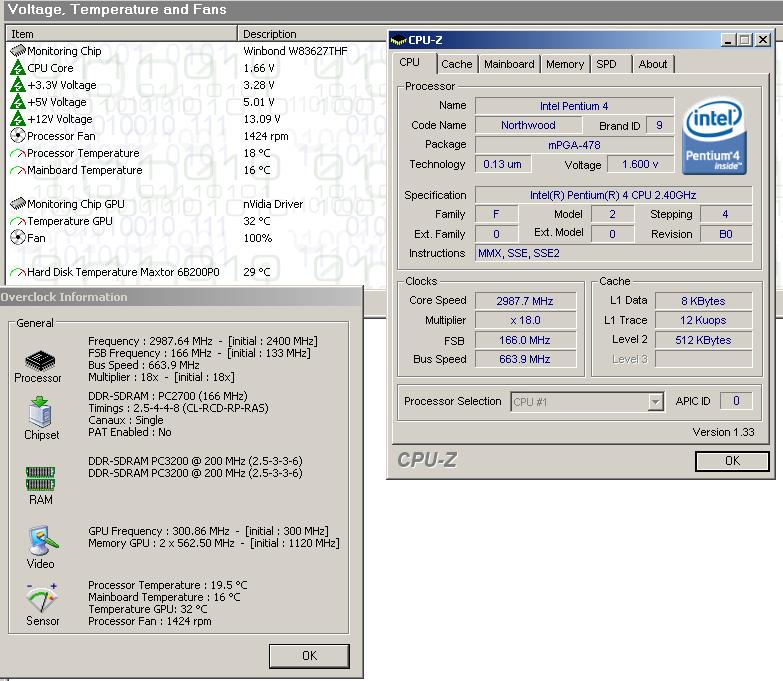Image resolution: width=783 pixels, height=681 pixels.
Task: Click the Version 1.33 text in CPU-Z
Action: [x=723, y=432]
